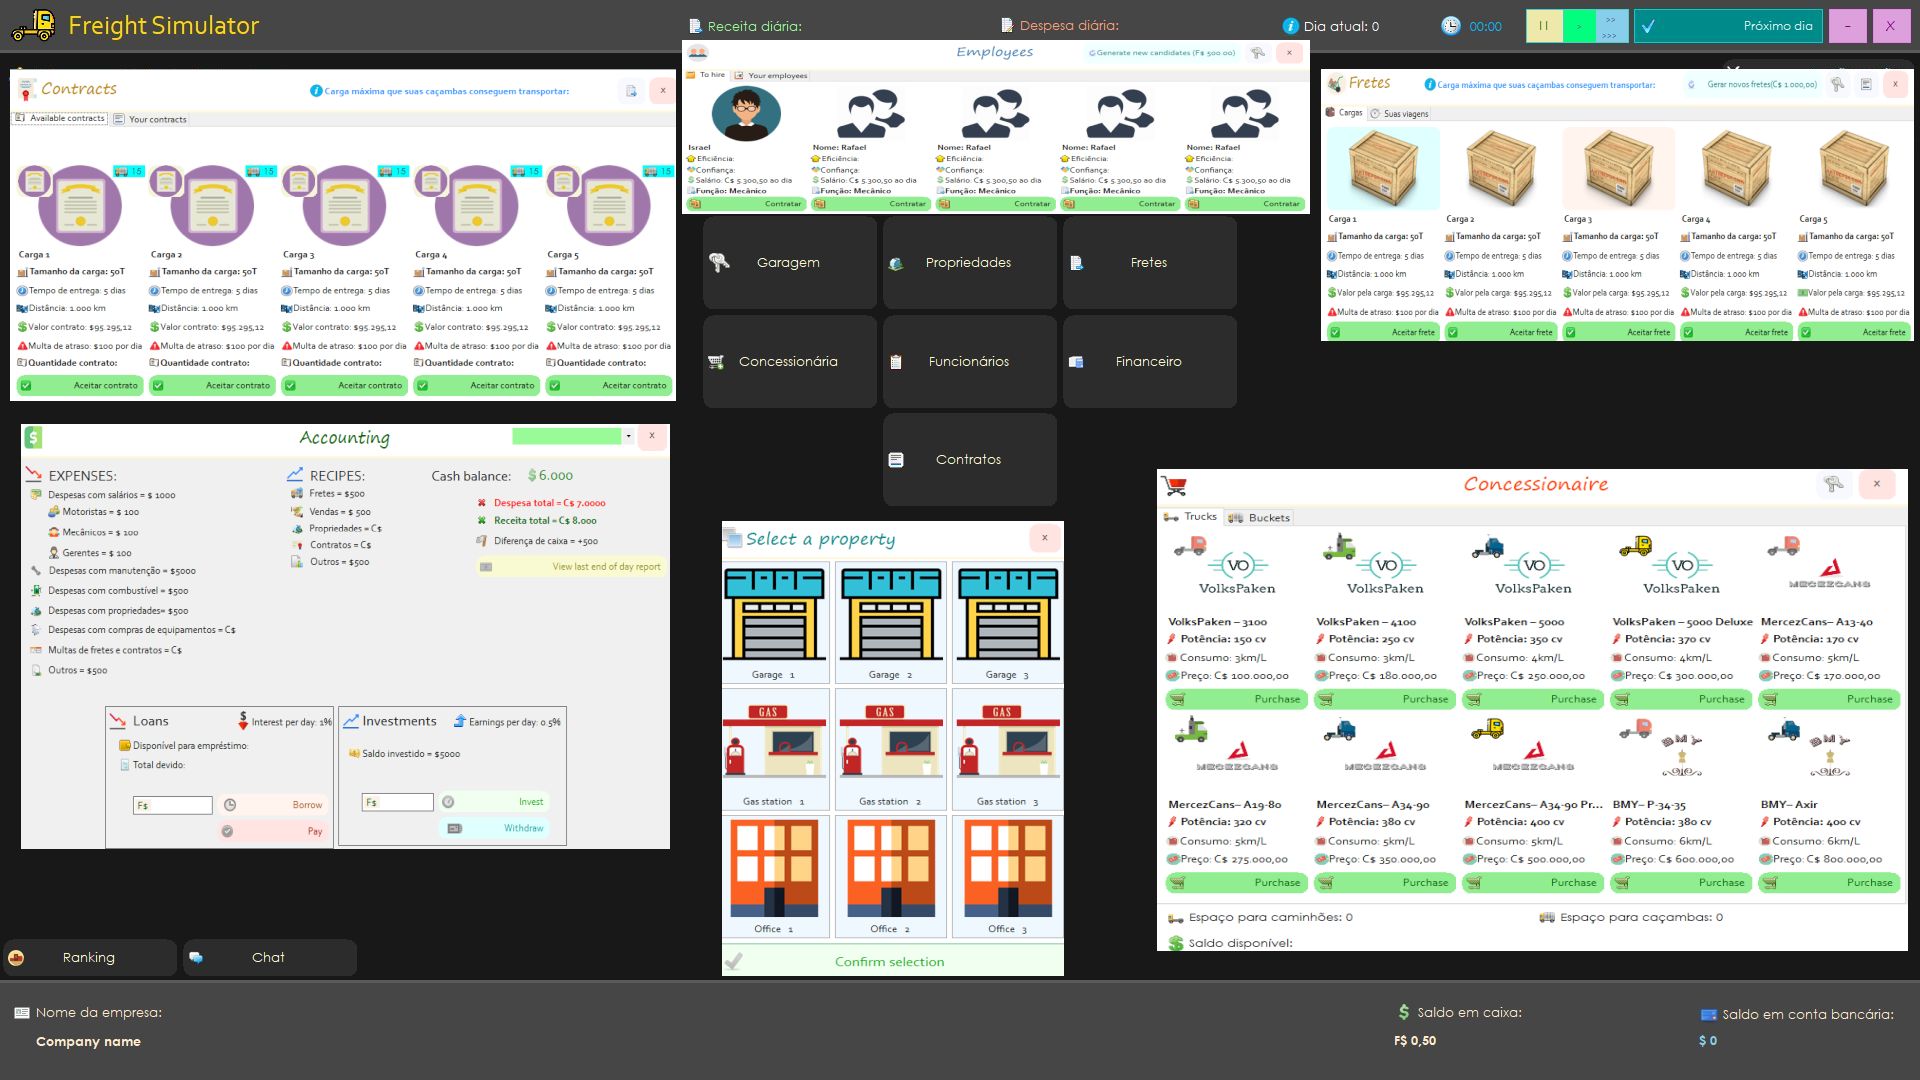Pause the game time
This screenshot has width=1920, height=1080.
tap(1543, 26)
